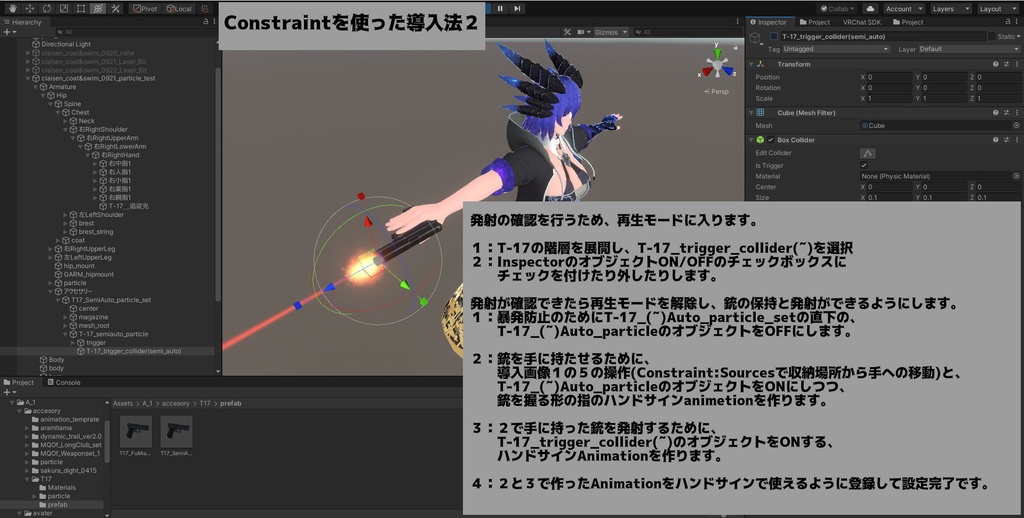Select the magazine object in Hierarchy
This screenshot has height=518, width=1024.
point(93,317)
